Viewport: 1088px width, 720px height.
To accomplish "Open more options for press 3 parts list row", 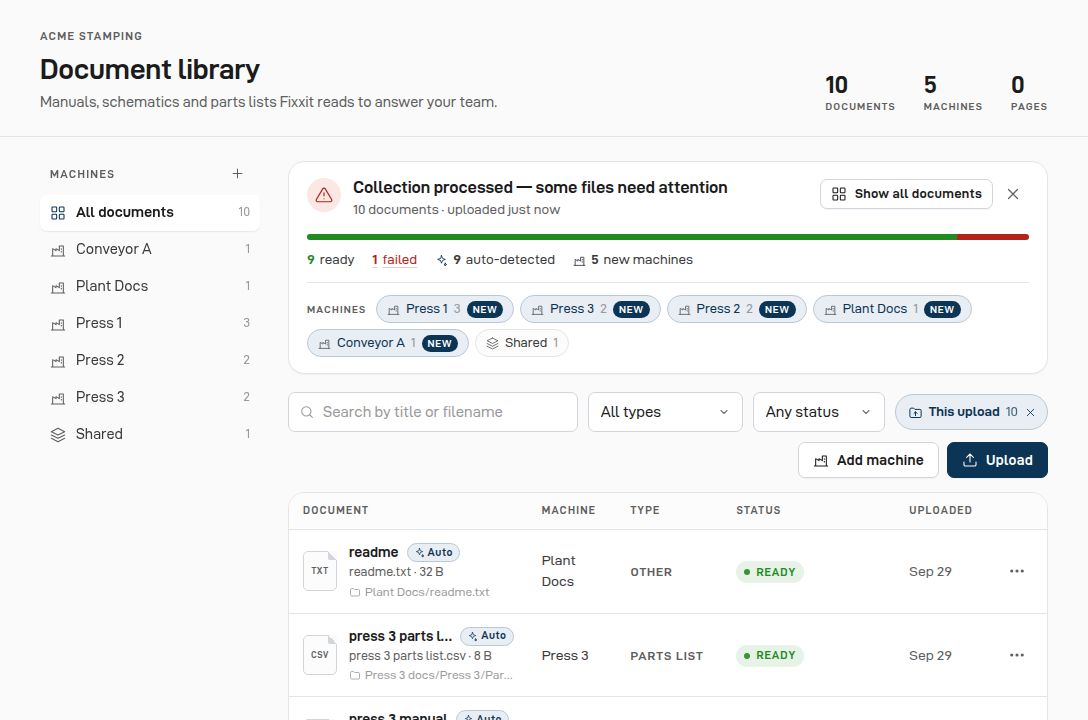I will (1017, 655).
